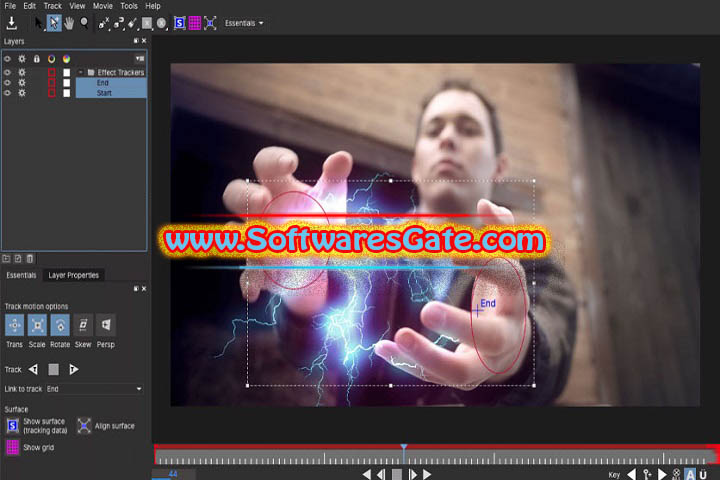The image size is (720, 480).
Task: Click the Group Layer icon below Layers list
Action: [6, 259]
